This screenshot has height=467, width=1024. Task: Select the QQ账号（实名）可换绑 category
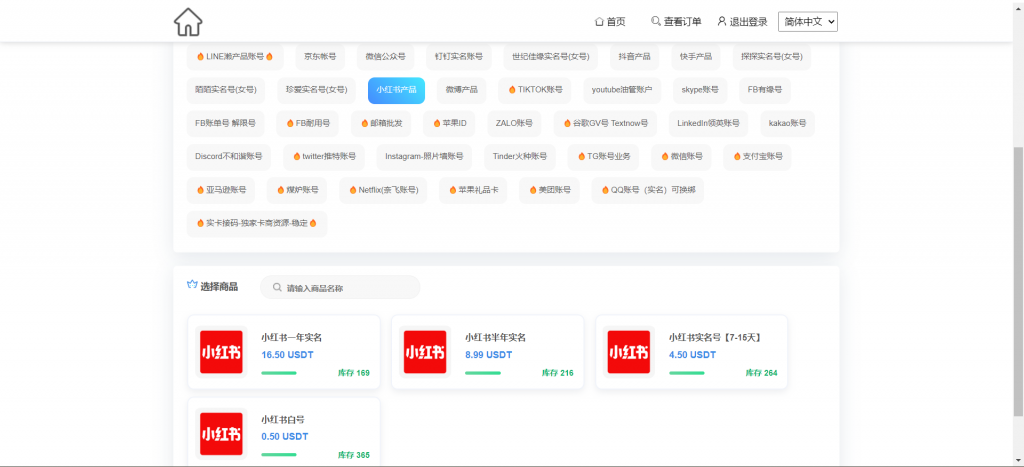coord(648,191)
